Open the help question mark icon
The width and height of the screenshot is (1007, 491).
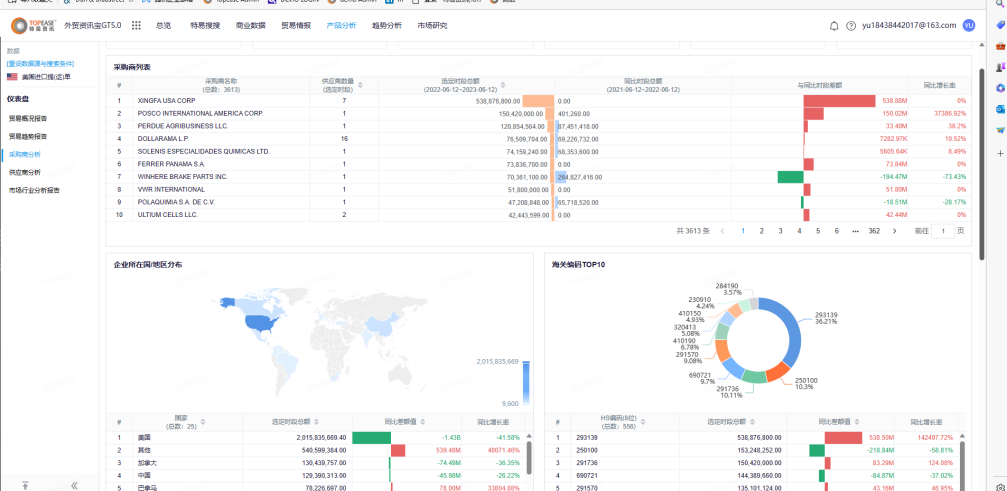[851, 26]
